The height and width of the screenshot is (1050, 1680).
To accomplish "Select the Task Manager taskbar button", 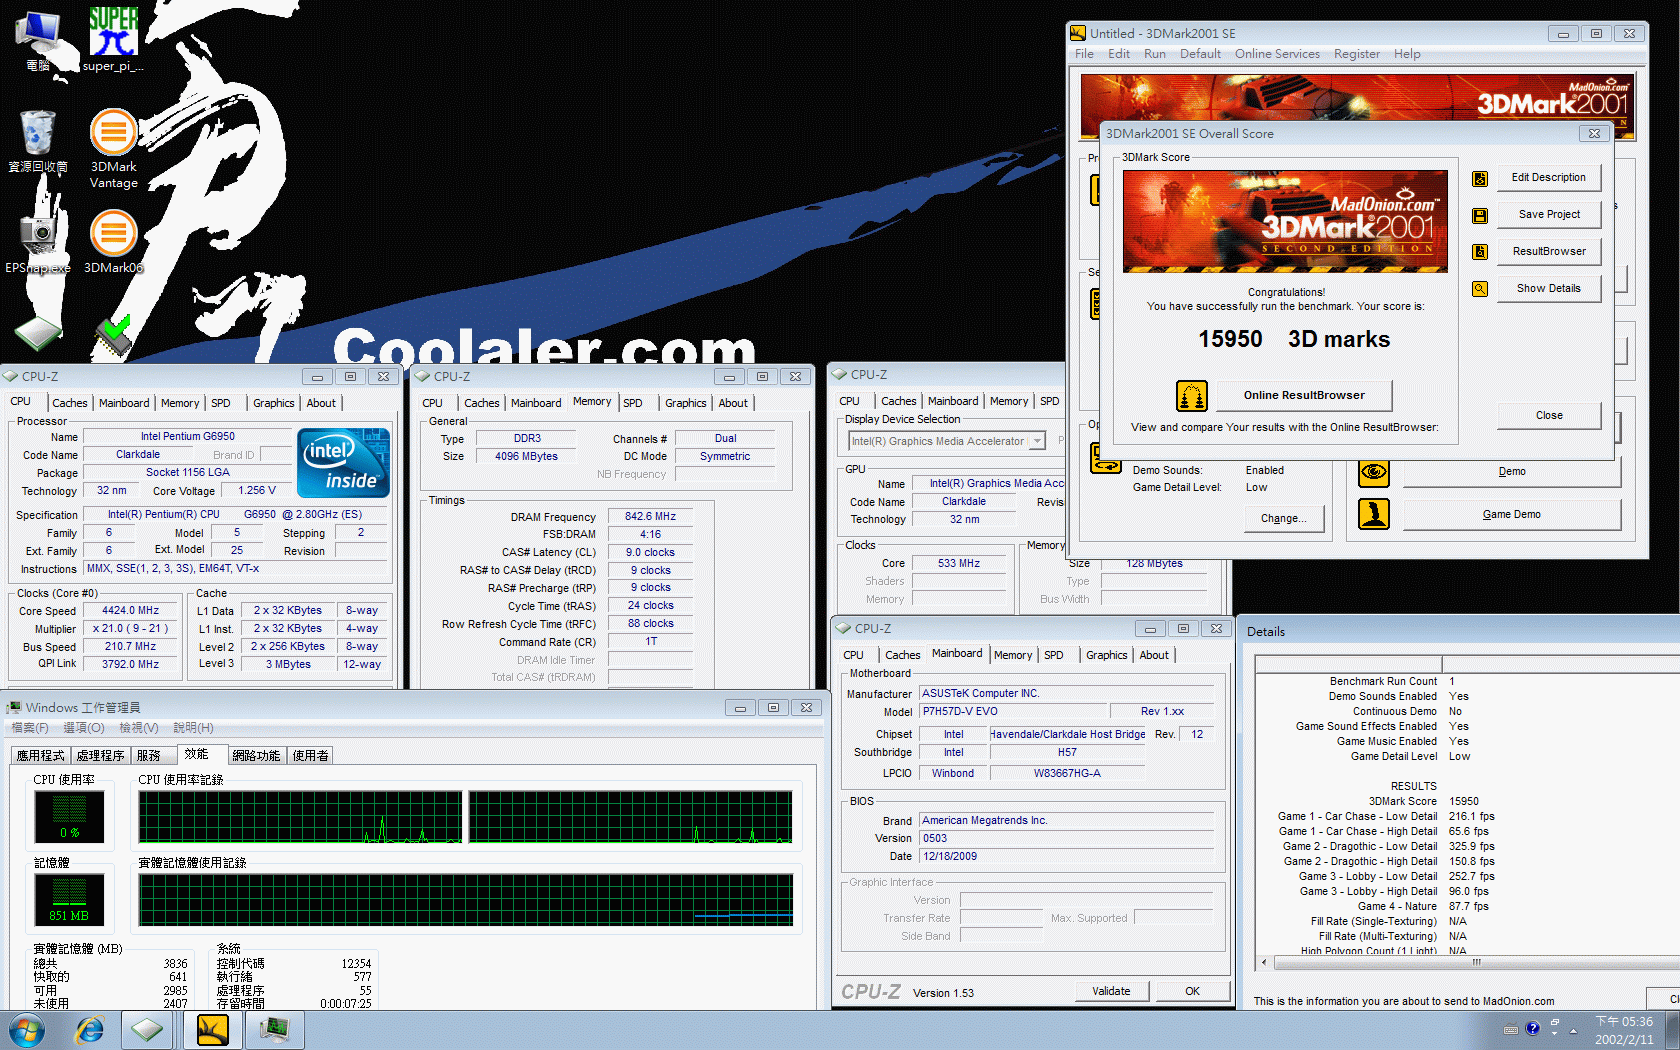I will [274, 1030].
